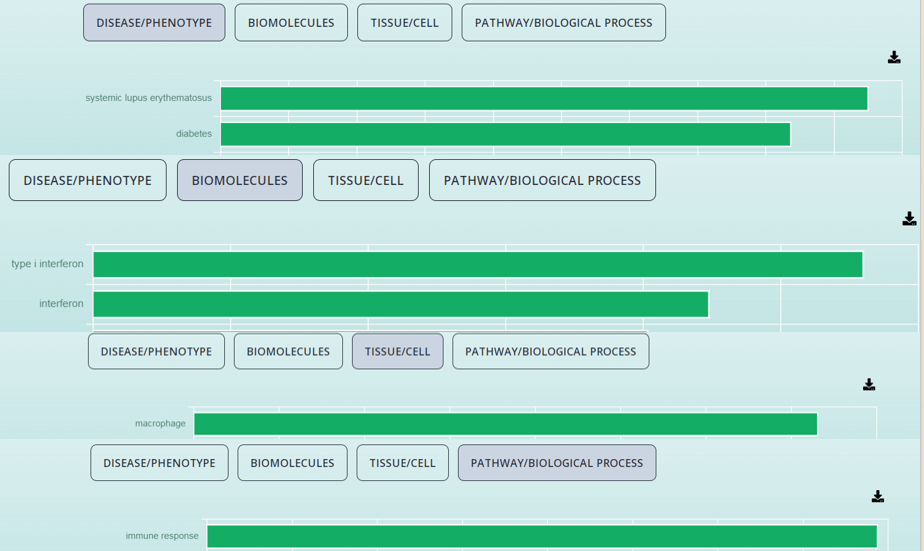The height and width of the screenshot is (551, 924).
Task: Switch bottom panel to BIOMOLECULES
Action: pos(292,463)
